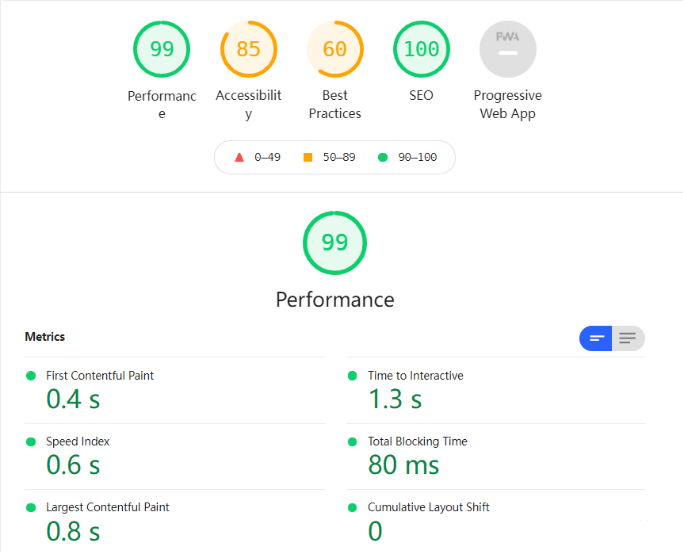Click green dot beside Speed Index
Image resolution: width=683 pixels, height=552 pixels.
[x=31, y=442]
